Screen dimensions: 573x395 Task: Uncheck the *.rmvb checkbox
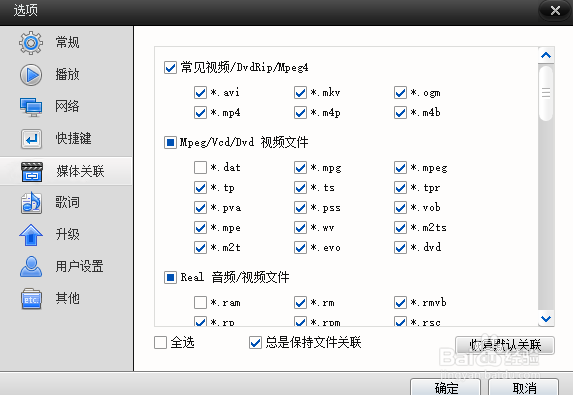point(401,303)
